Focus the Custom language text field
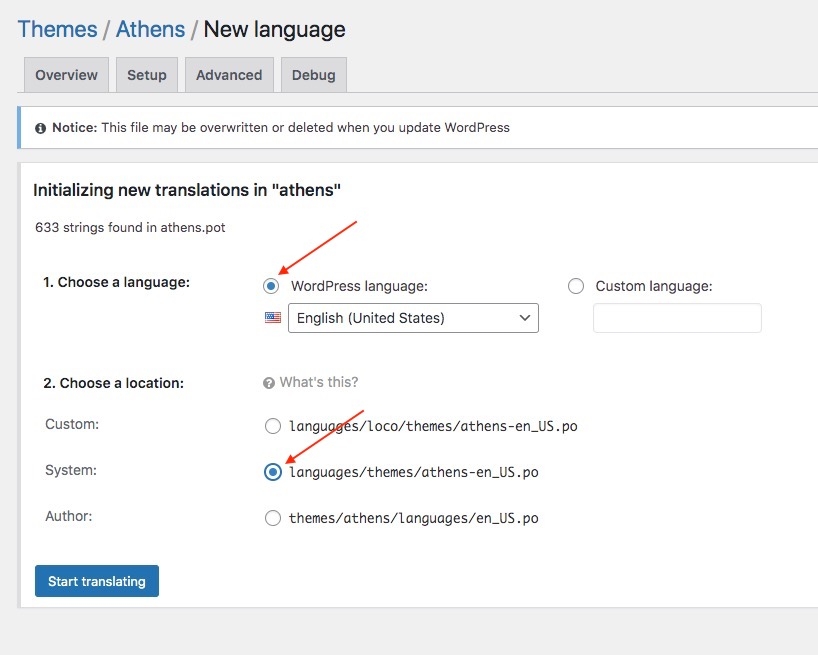 click(677, 318)
